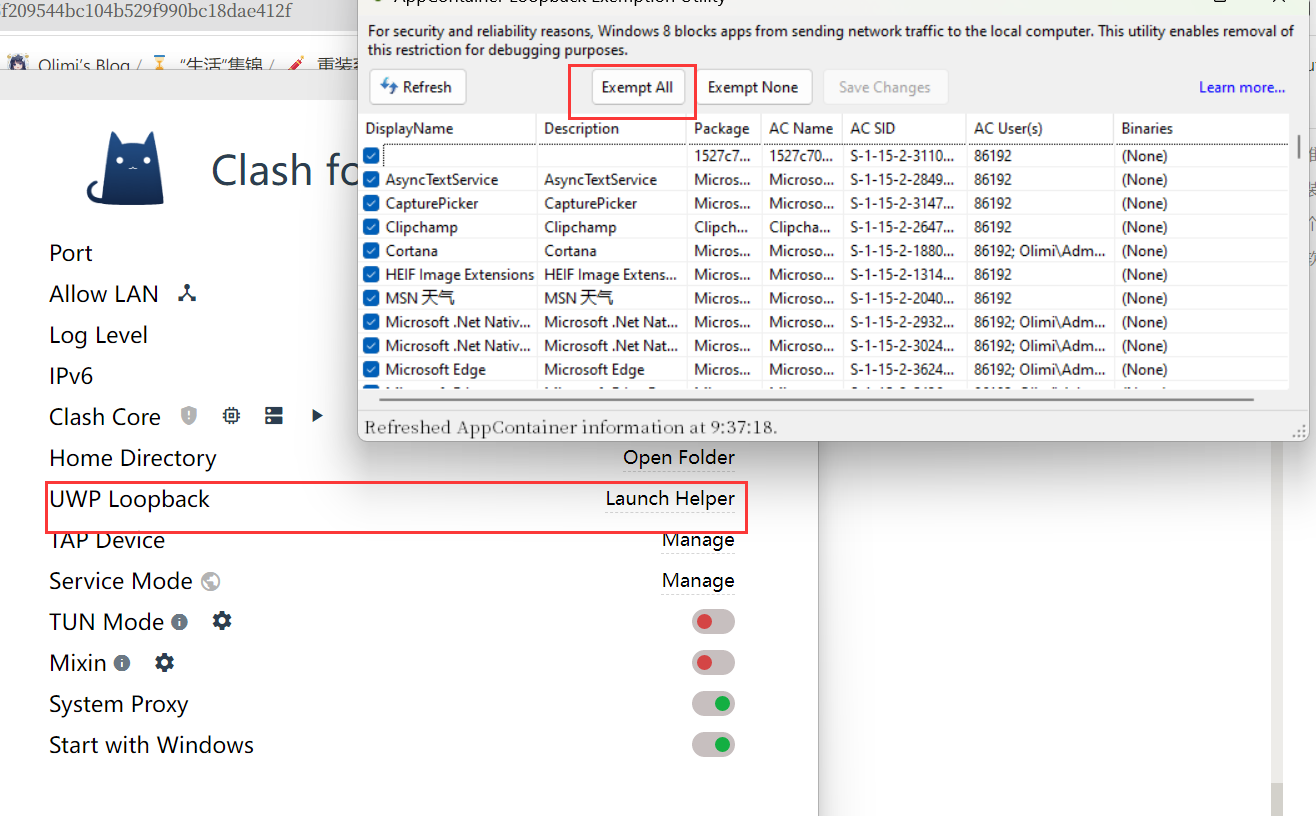The height and width of the screenshot is (816, 1316).
Task: Click the Cortana row's AC User(s) cell
Action: coord(1040,251)
